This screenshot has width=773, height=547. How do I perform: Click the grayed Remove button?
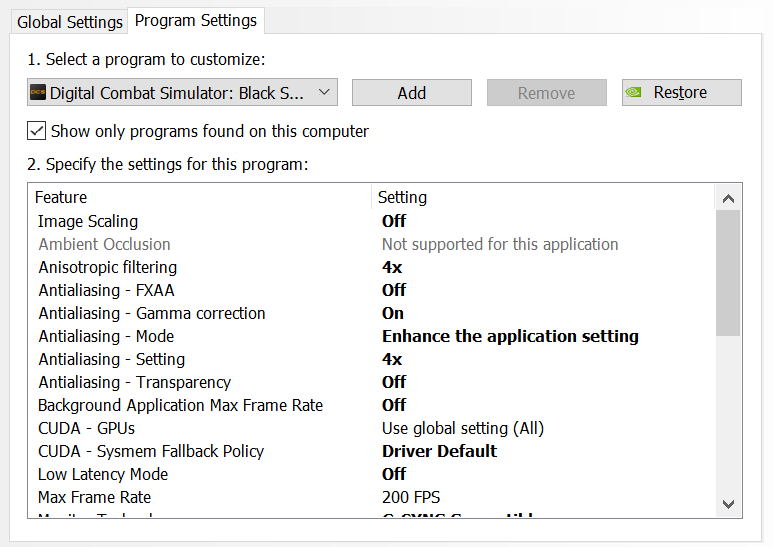pos(547,93)
